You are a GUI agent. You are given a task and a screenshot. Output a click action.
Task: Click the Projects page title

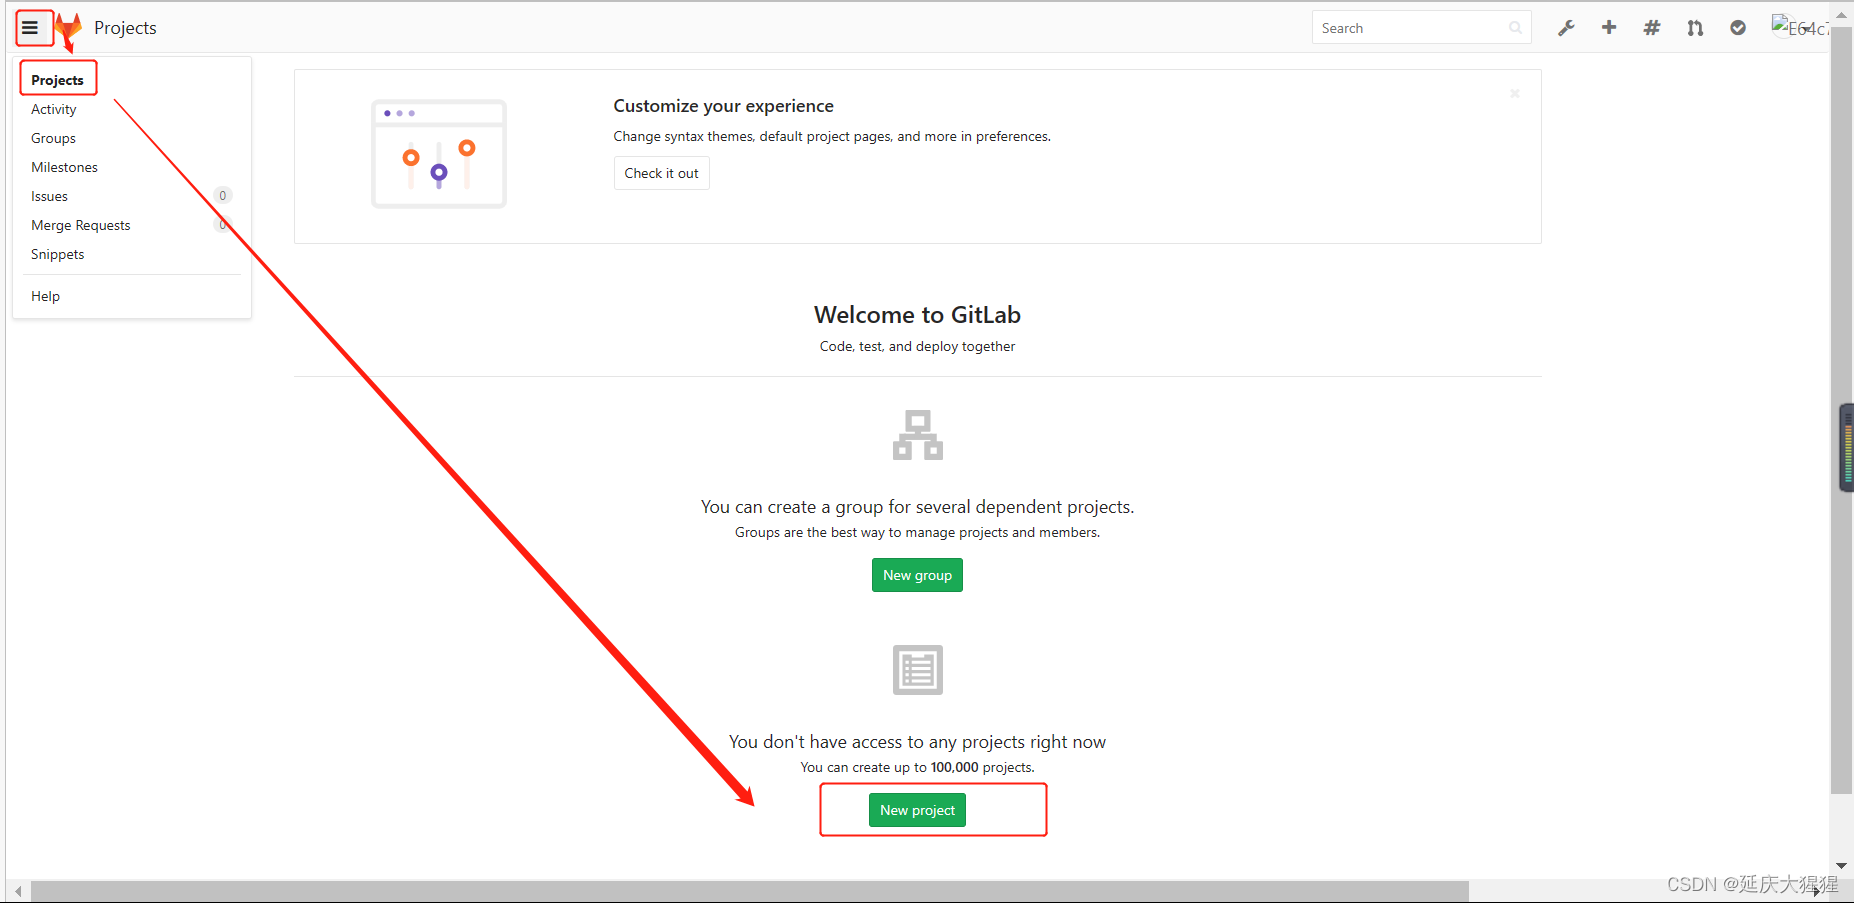125,28
